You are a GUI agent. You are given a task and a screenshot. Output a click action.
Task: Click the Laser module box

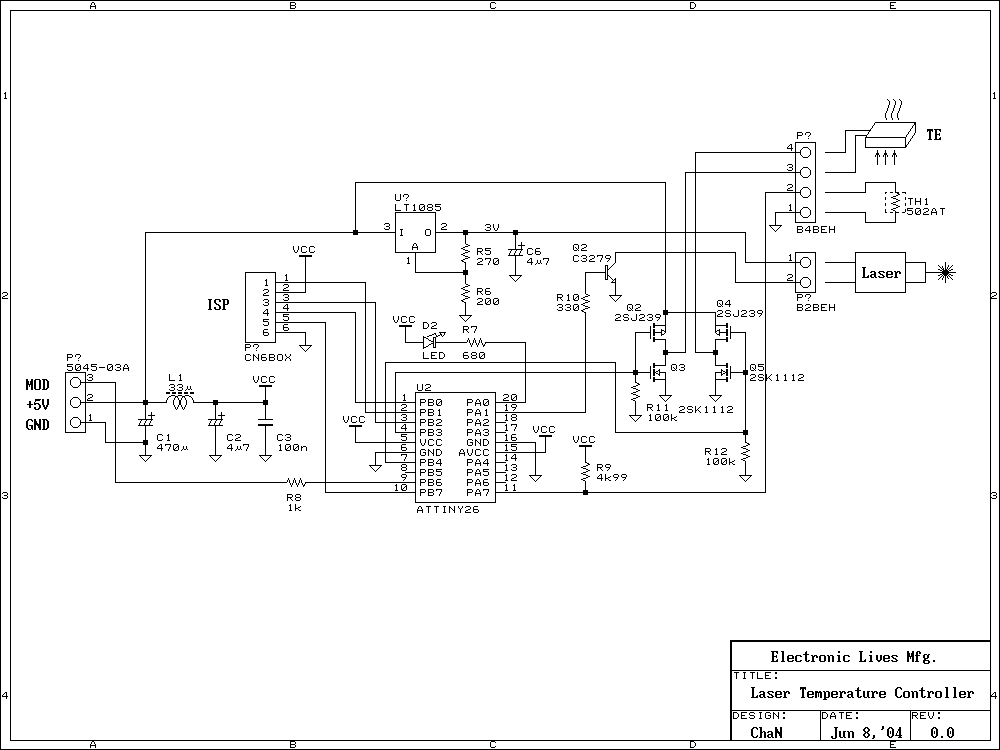[881, 273]
